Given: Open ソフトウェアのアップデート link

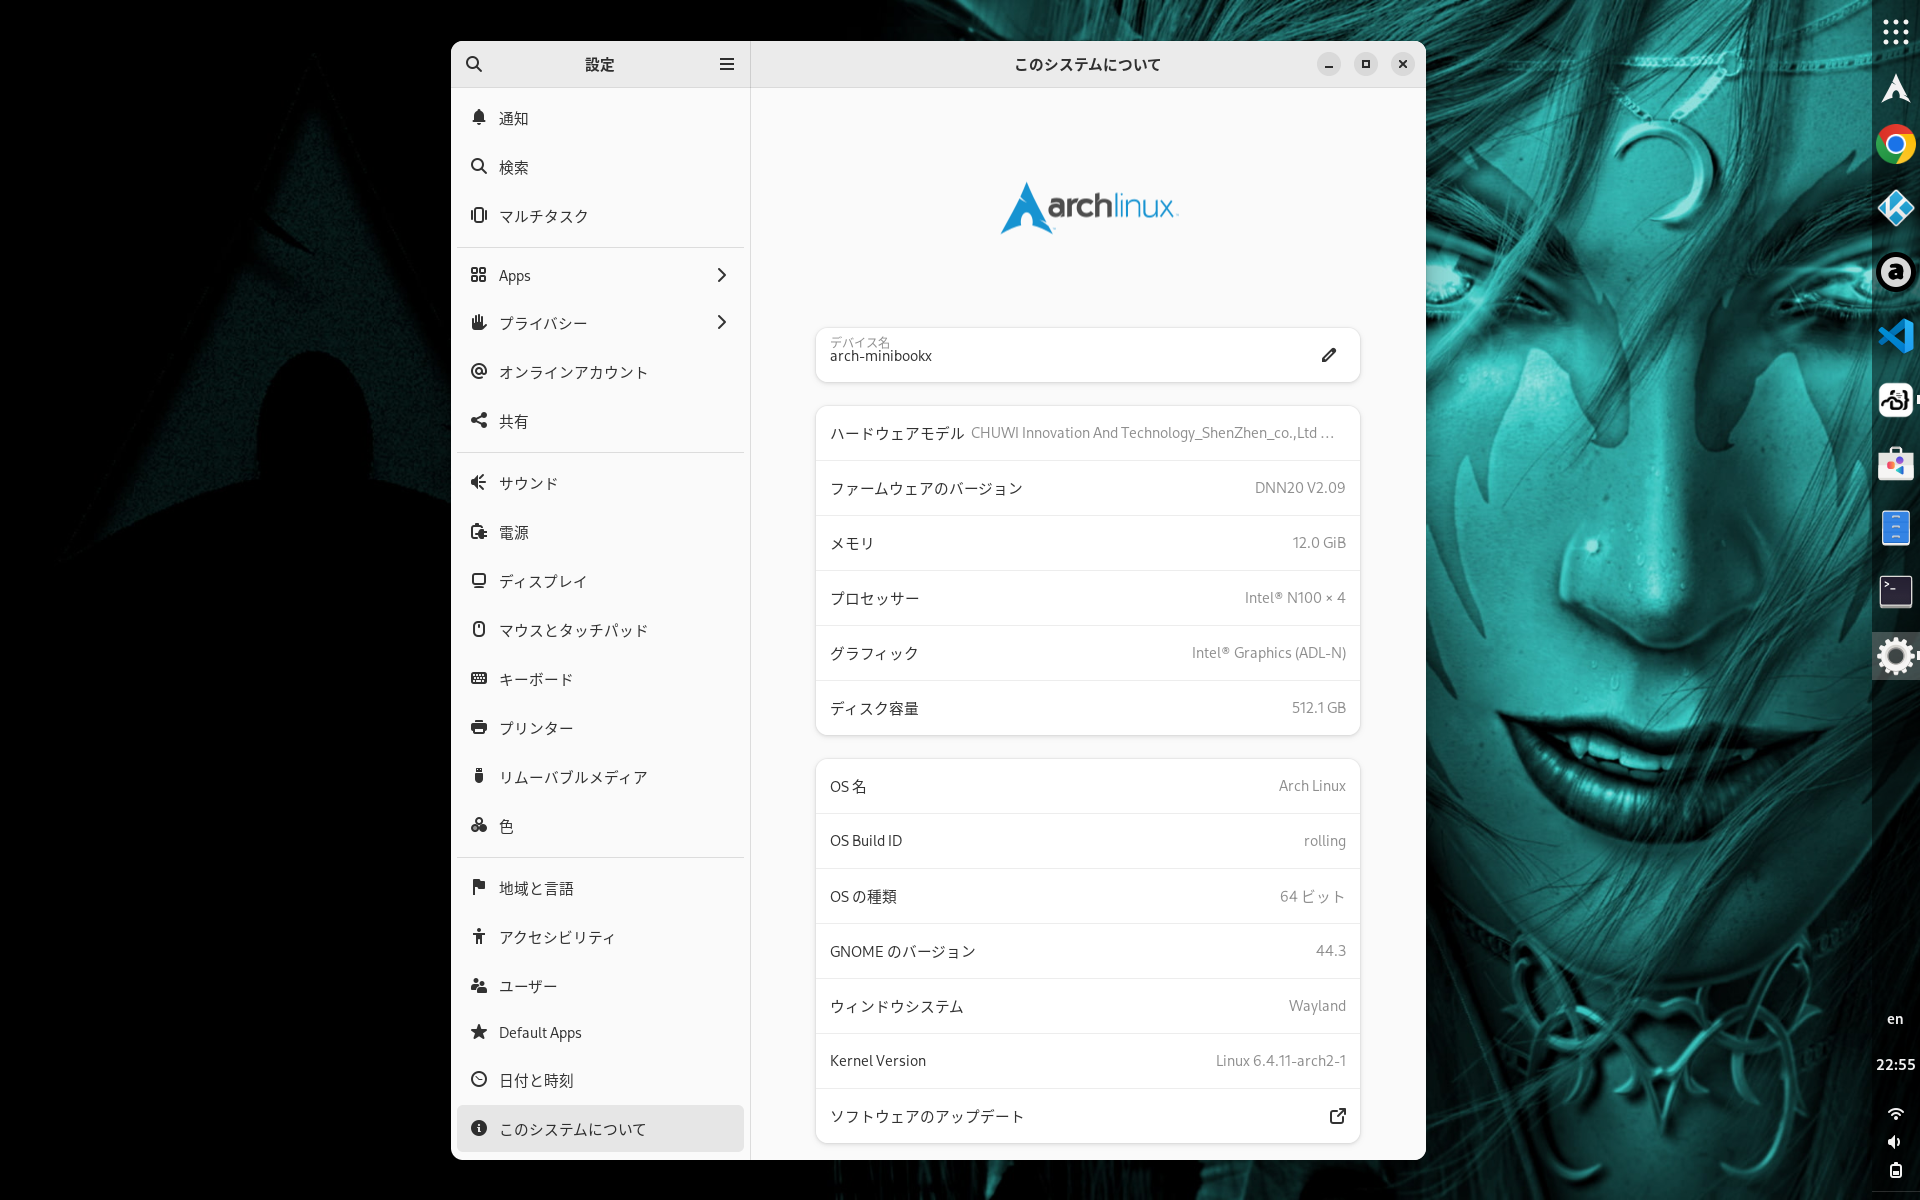Looking at the screenshot, I should click(x=1087, y=1116).
